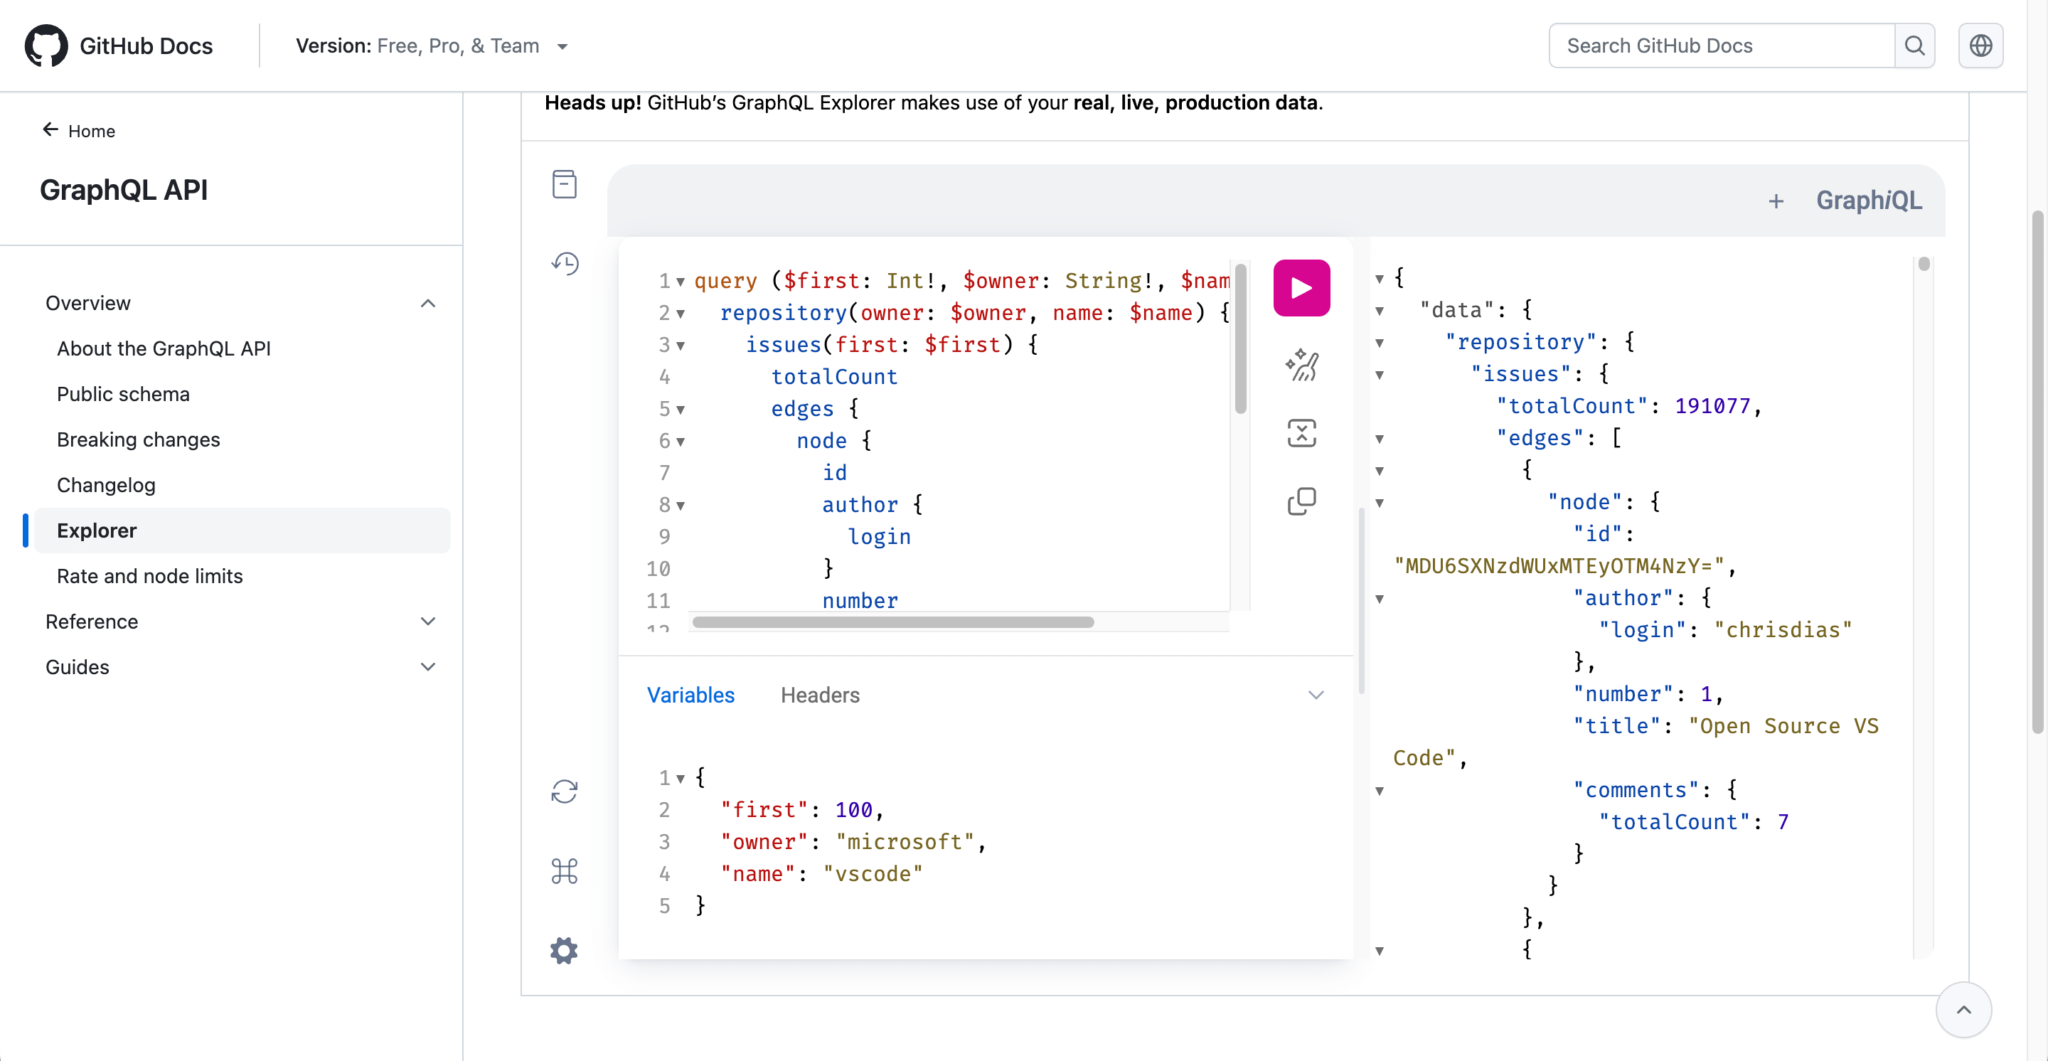
Task: Collapse the "issues" object in response
Action: (1379, 375)
